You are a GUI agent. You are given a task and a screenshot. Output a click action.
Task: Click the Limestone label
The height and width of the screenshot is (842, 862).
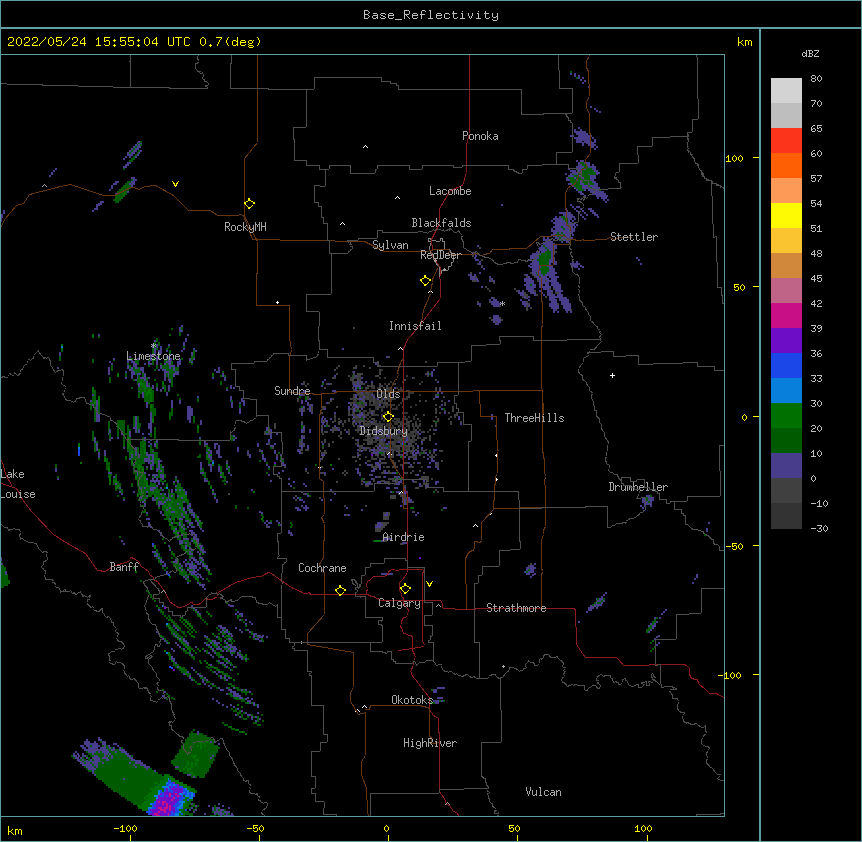[153, 356]
